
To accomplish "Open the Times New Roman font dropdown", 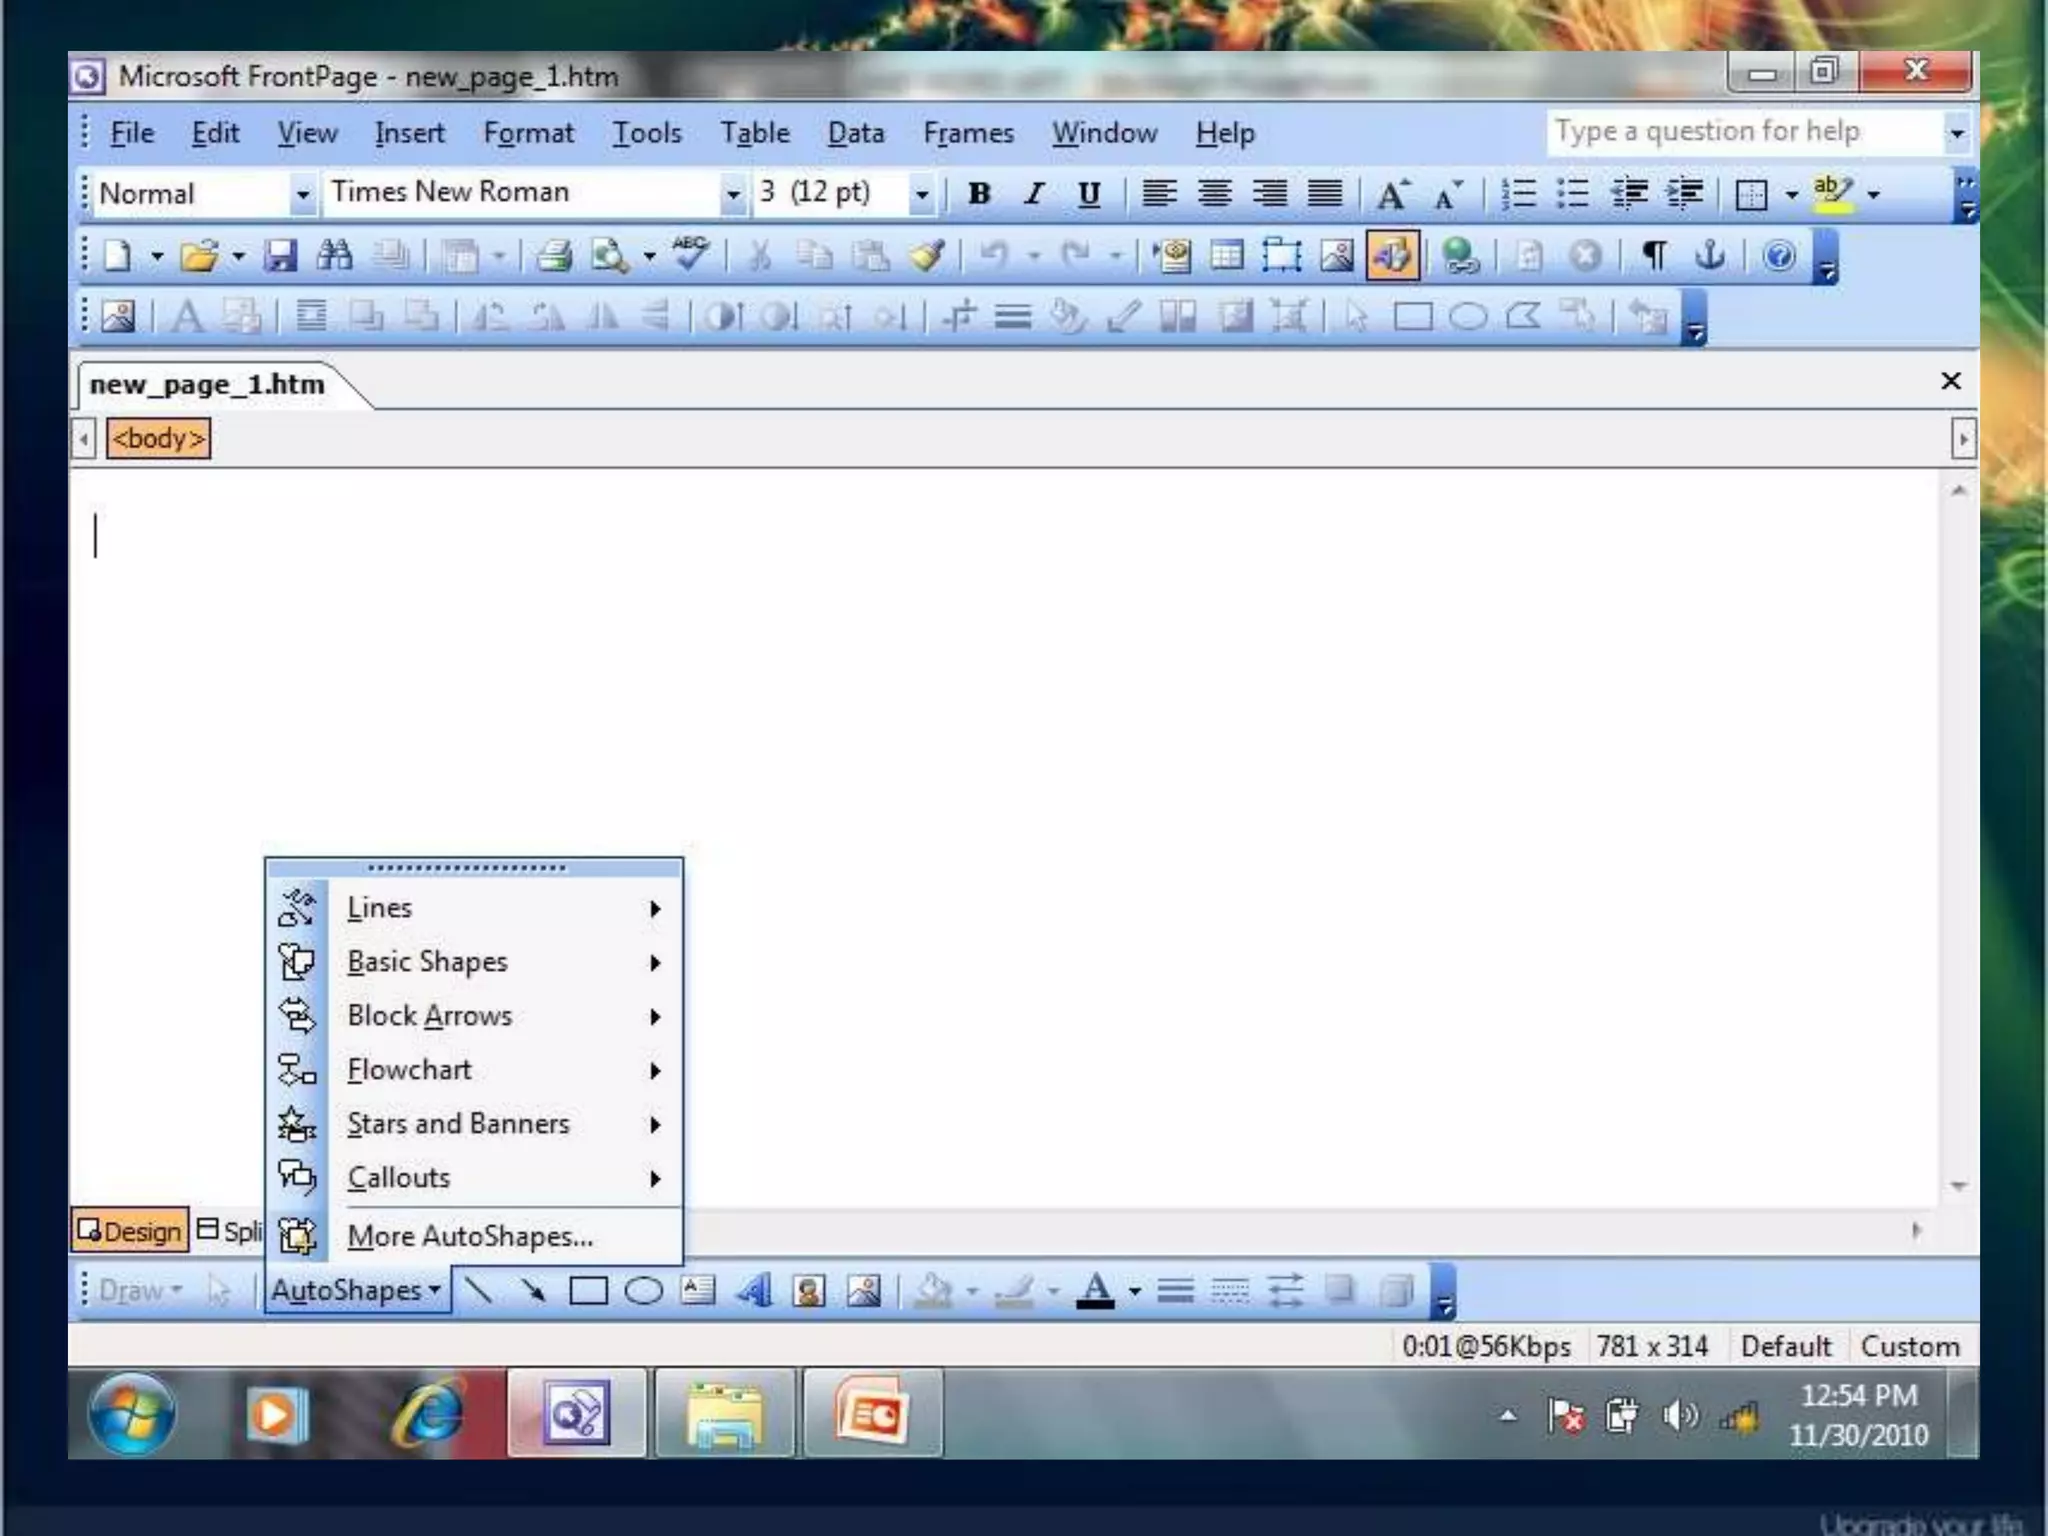I will pos(733,193).
